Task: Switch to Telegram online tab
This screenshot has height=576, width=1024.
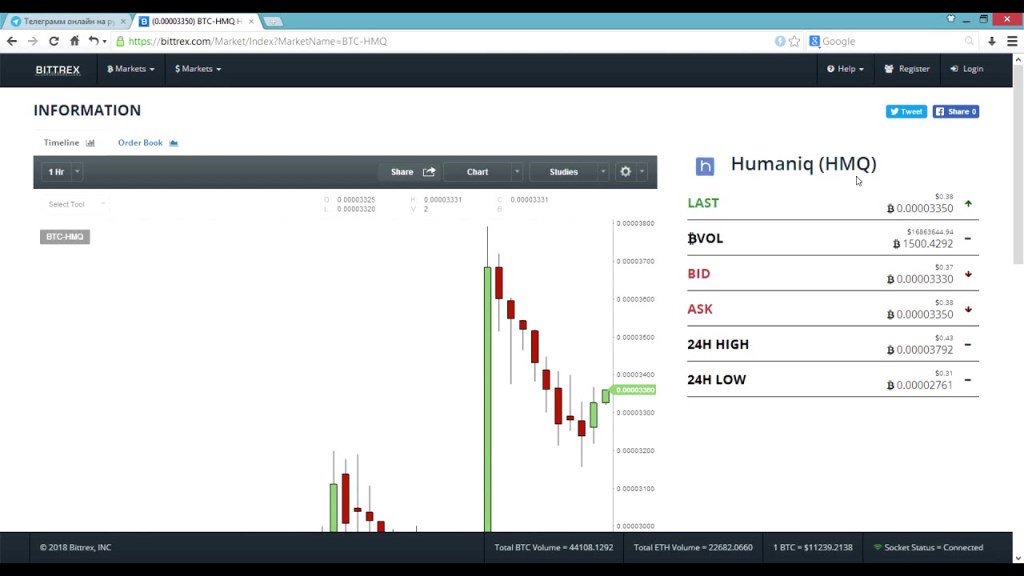Action: coord(67,22)
